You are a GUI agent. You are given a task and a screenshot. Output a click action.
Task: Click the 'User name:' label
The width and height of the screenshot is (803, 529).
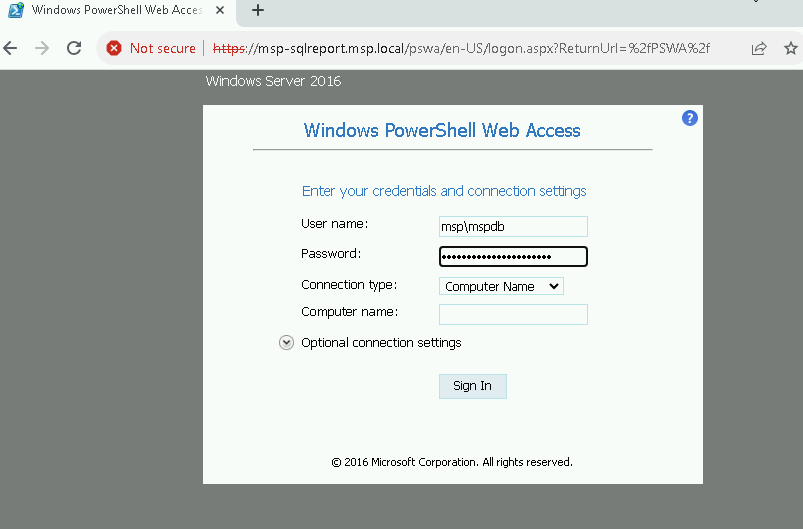[334, 224]
